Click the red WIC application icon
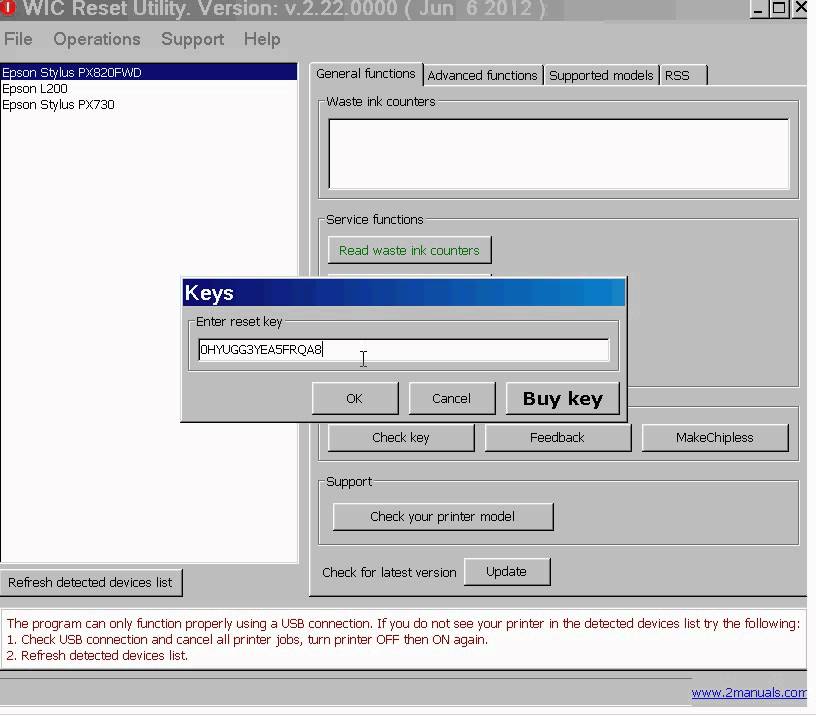 pyautogui.click(x=9, y=7)
